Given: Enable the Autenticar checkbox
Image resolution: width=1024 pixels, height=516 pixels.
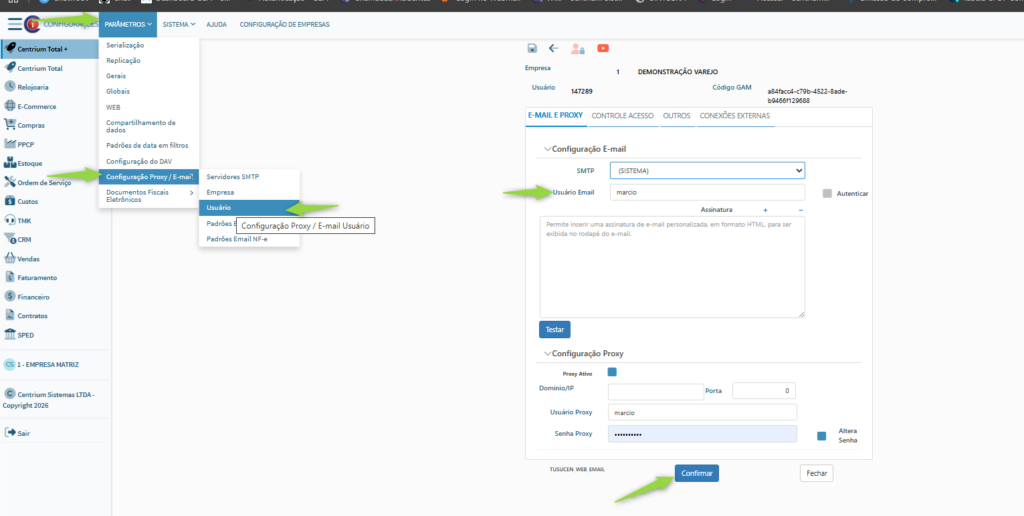Looking at the screenshot, I should pyautogui.click(x=827, y=193).
